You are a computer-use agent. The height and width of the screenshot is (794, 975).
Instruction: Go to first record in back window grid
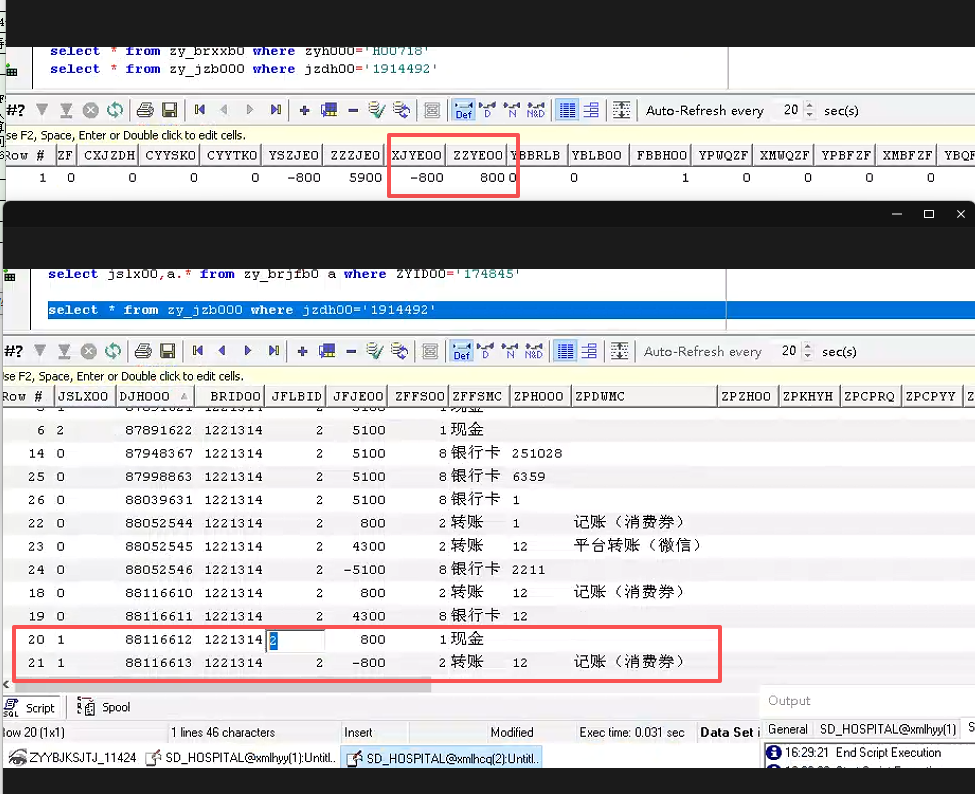(200, 110)
